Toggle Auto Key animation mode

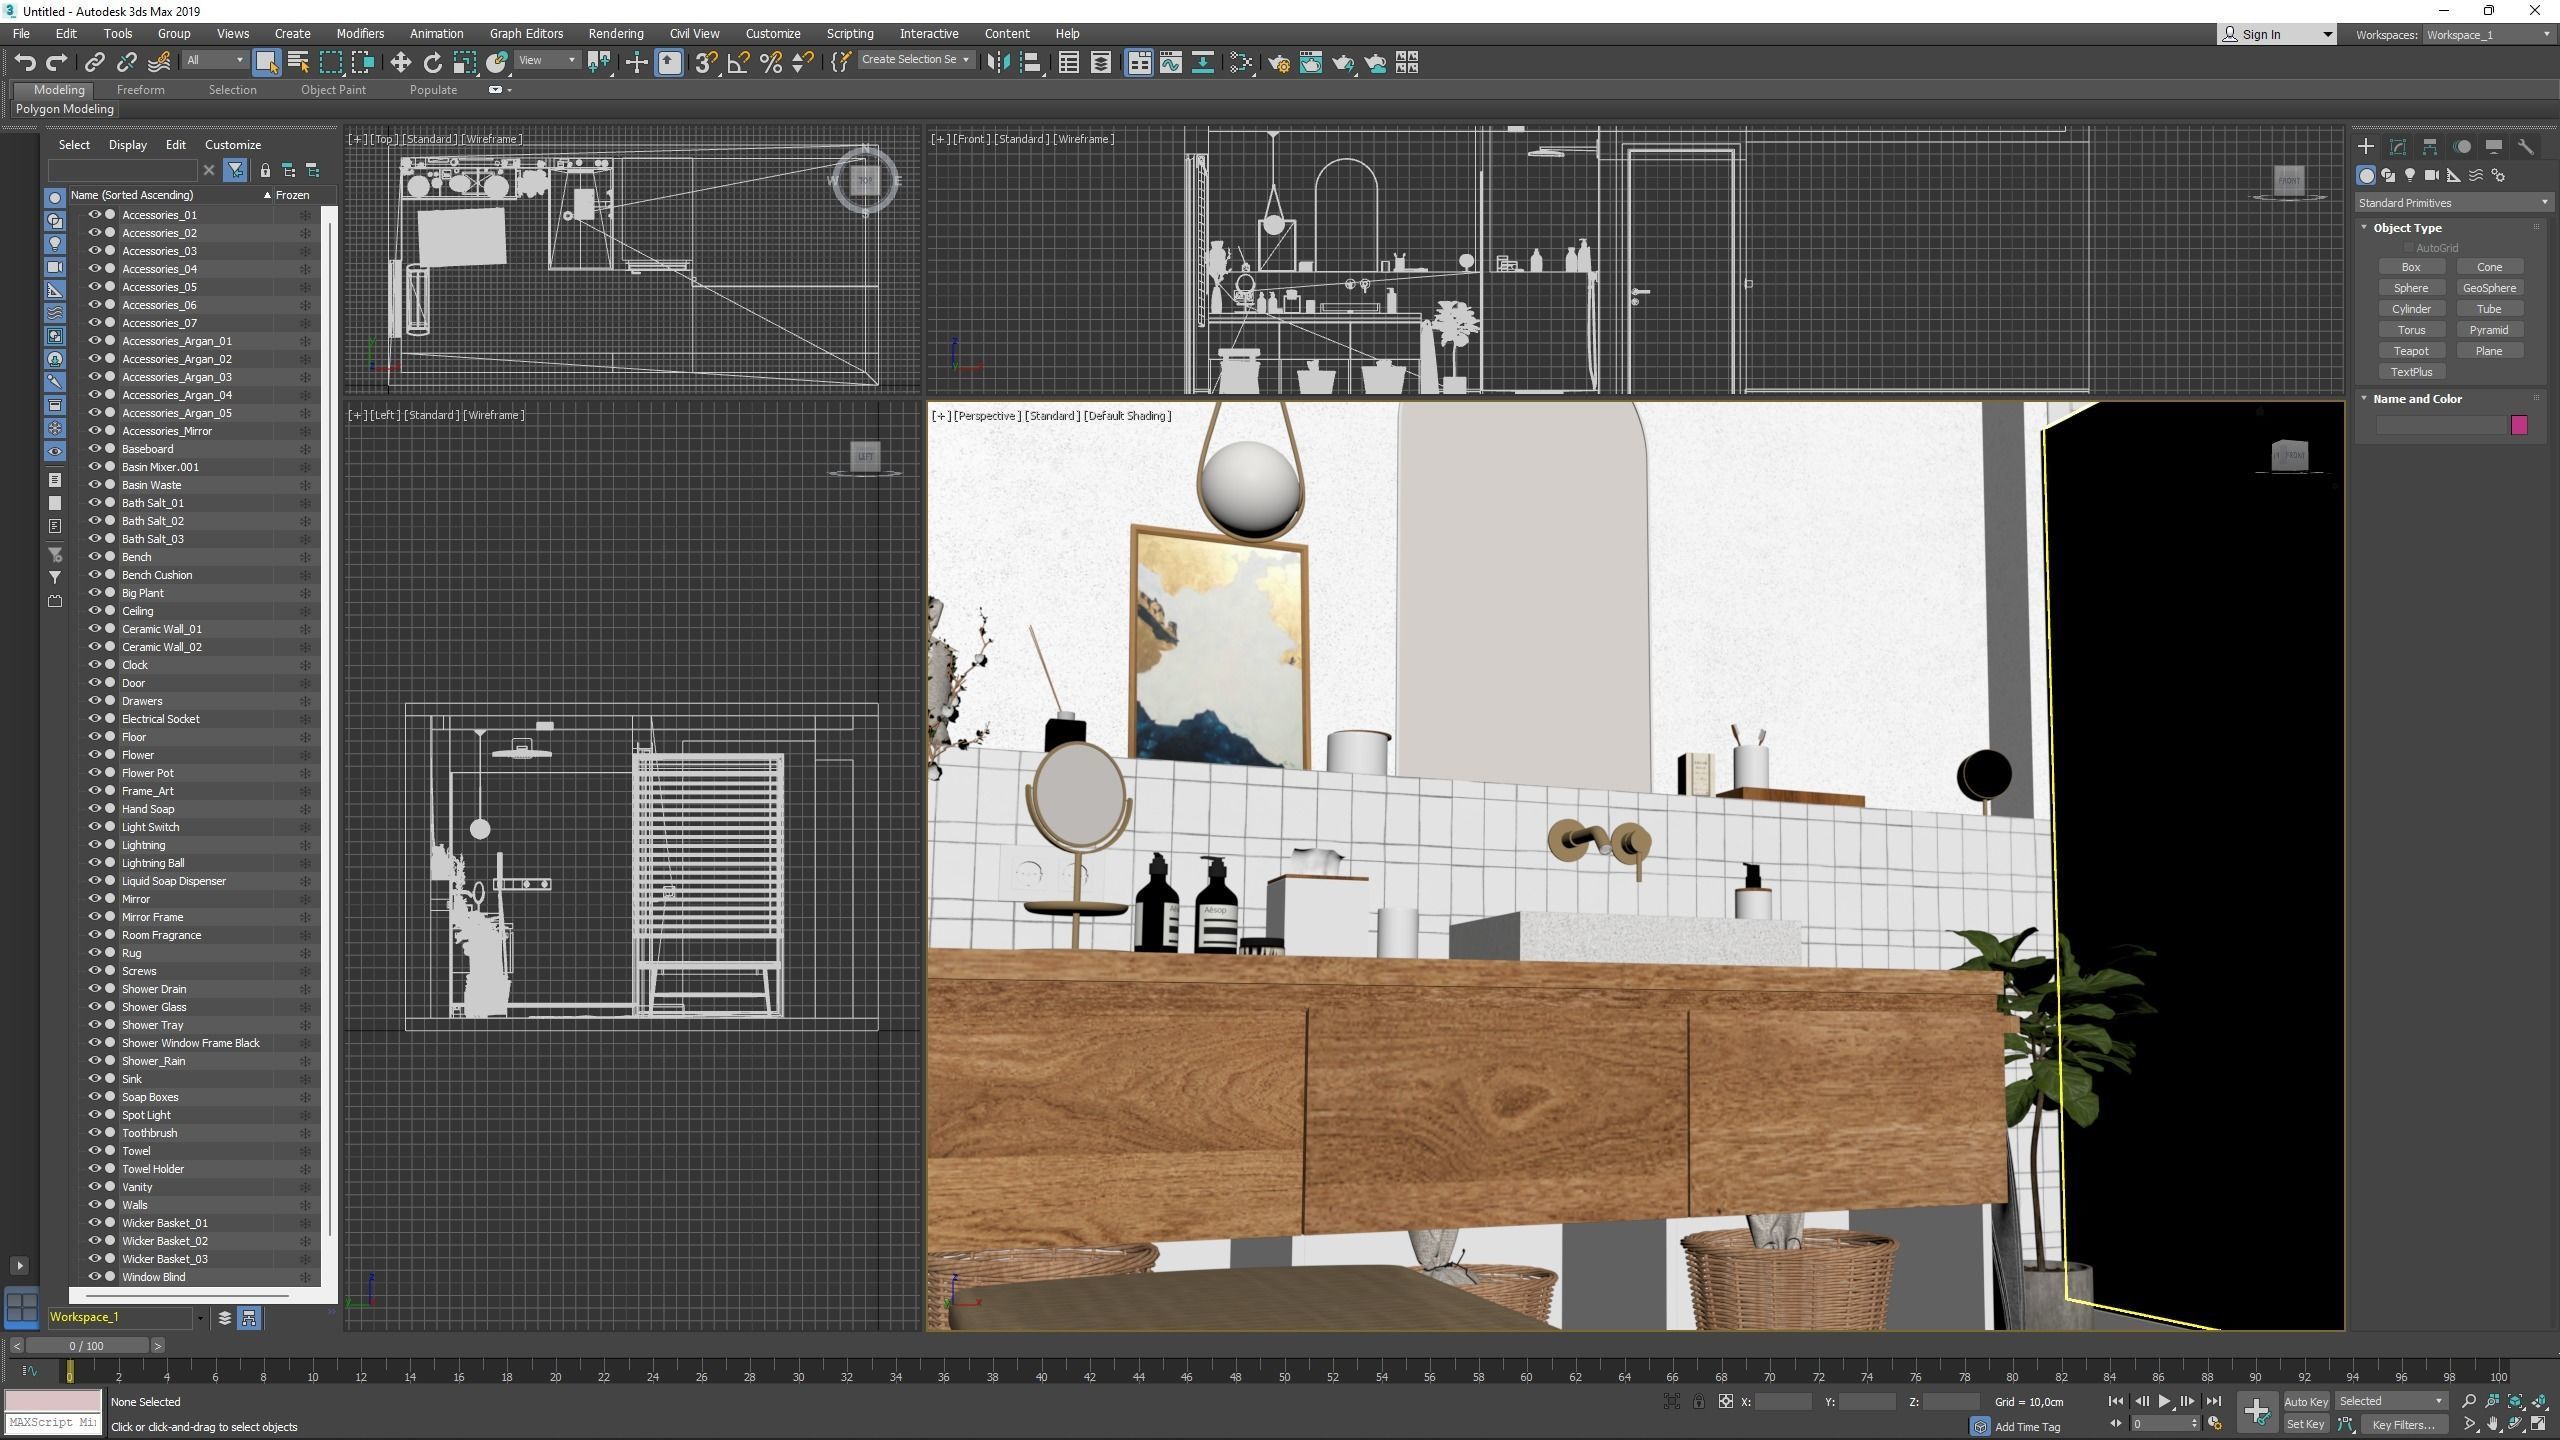pos(2305,1401)
